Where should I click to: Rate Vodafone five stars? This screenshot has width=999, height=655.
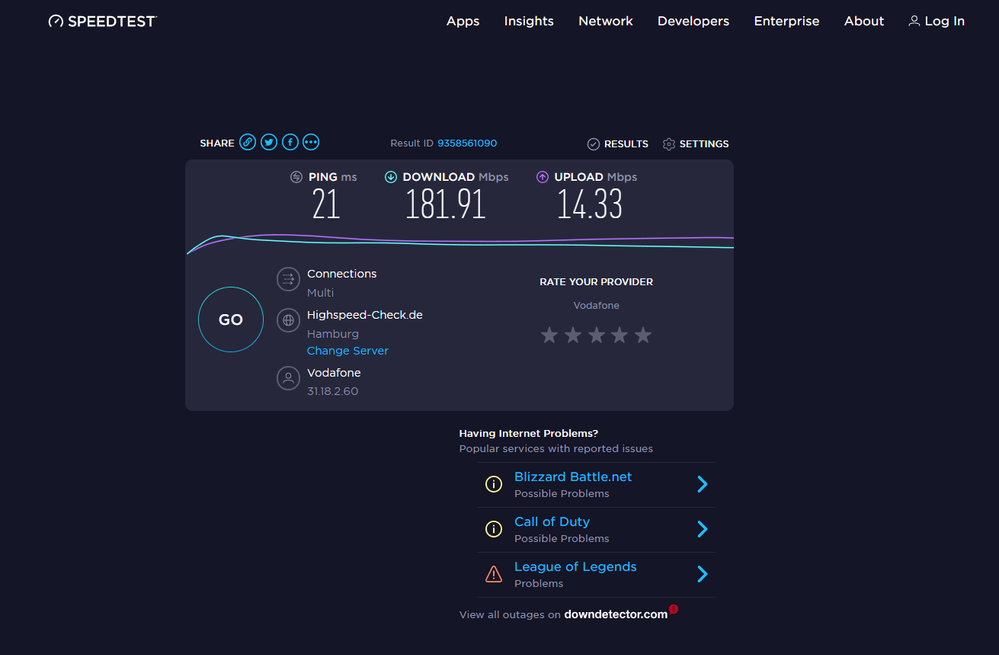point(643,335)
